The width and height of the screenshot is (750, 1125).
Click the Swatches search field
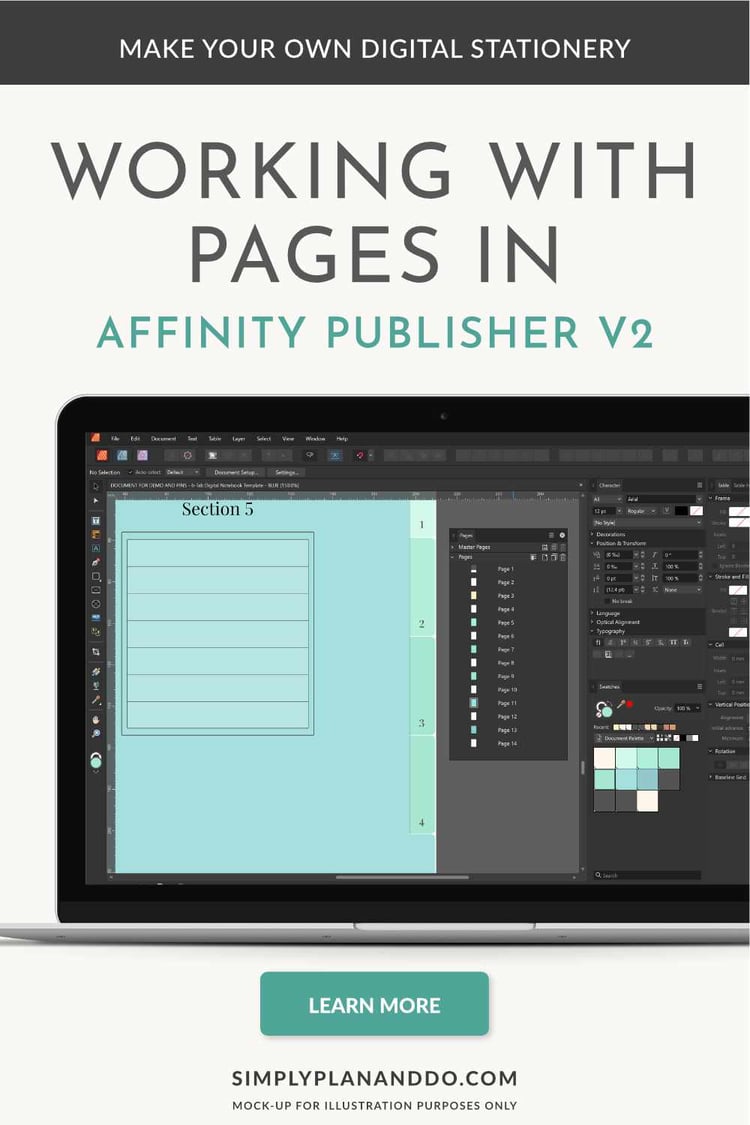click(647, 875)
